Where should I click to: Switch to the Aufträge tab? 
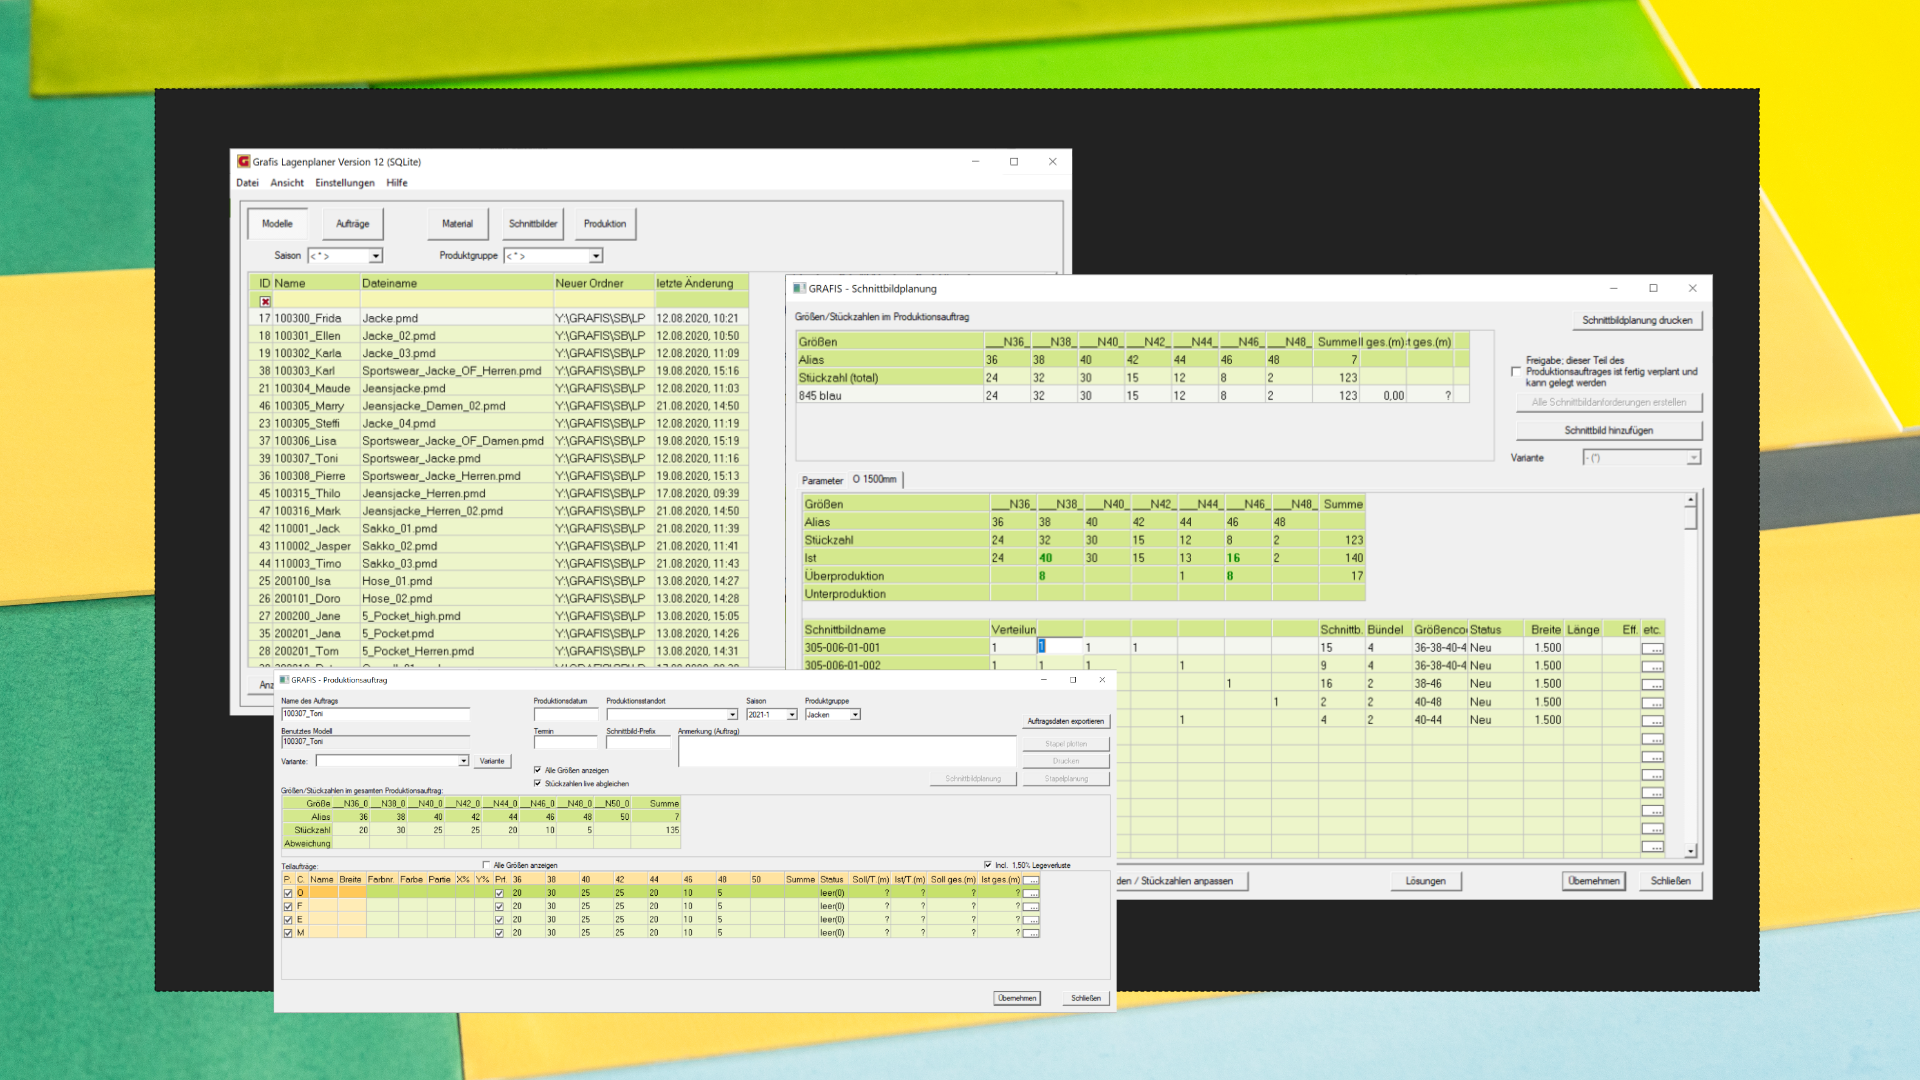click(x=353, y=224)
